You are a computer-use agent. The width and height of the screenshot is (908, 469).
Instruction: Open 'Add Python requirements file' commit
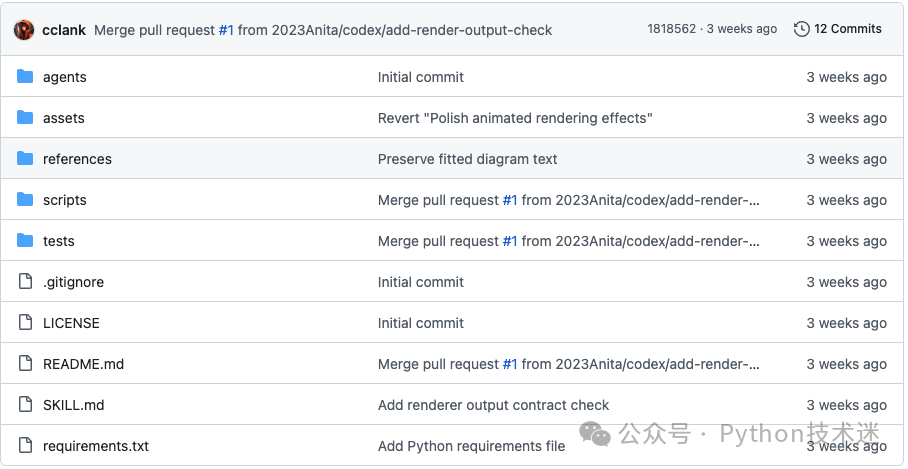[x=471, y=446]
